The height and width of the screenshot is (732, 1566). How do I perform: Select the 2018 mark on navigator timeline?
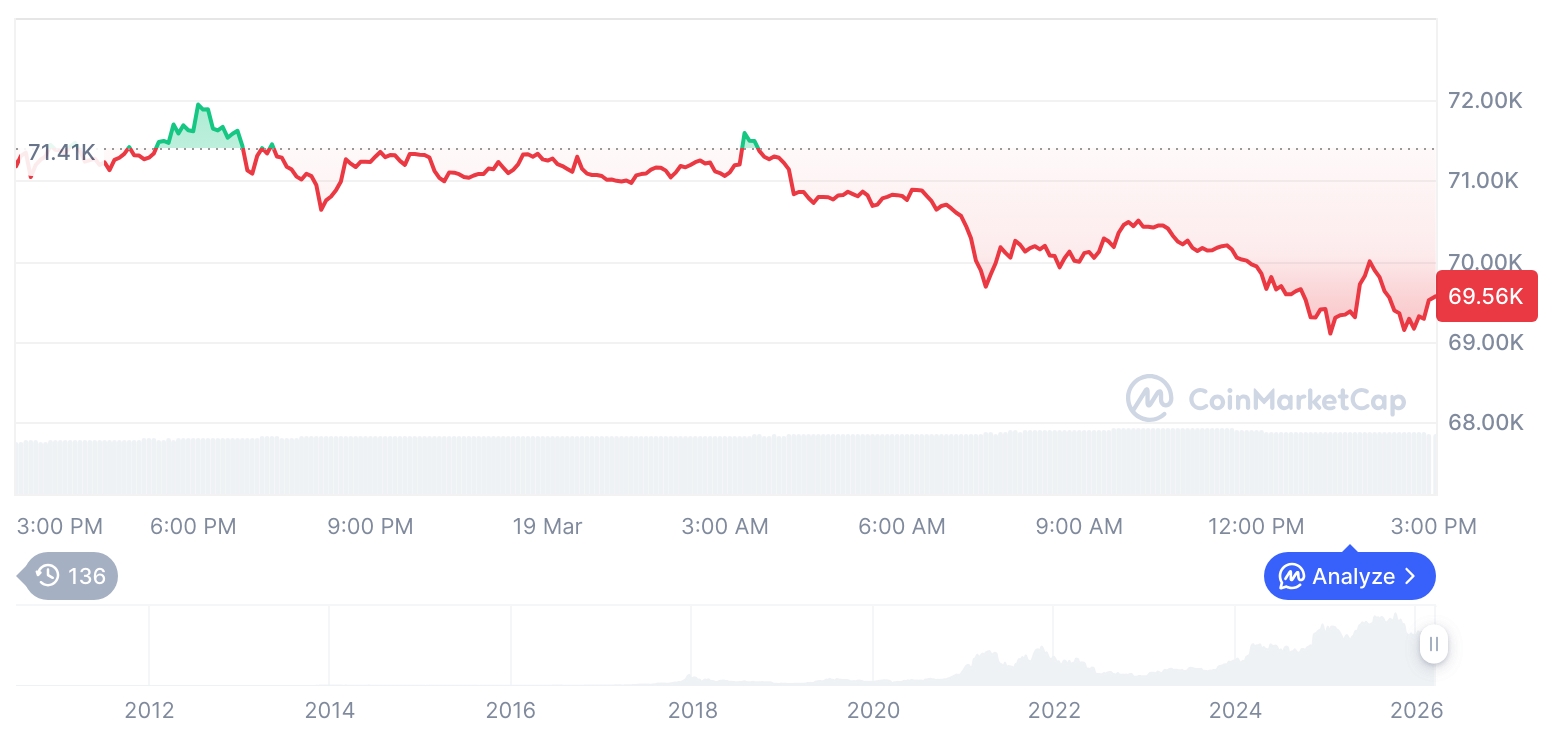click(693, 711)
